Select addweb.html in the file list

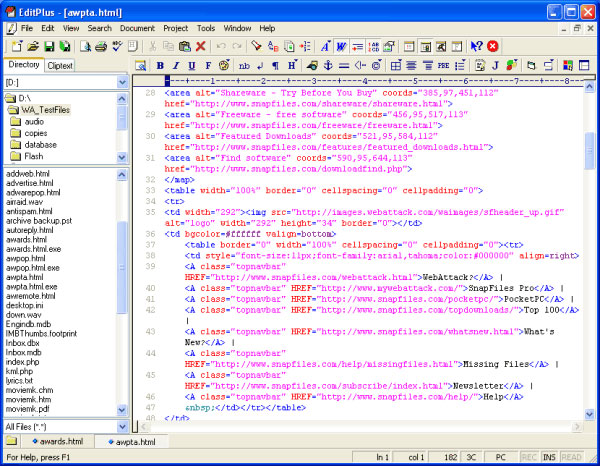click(x=28, y=174)
